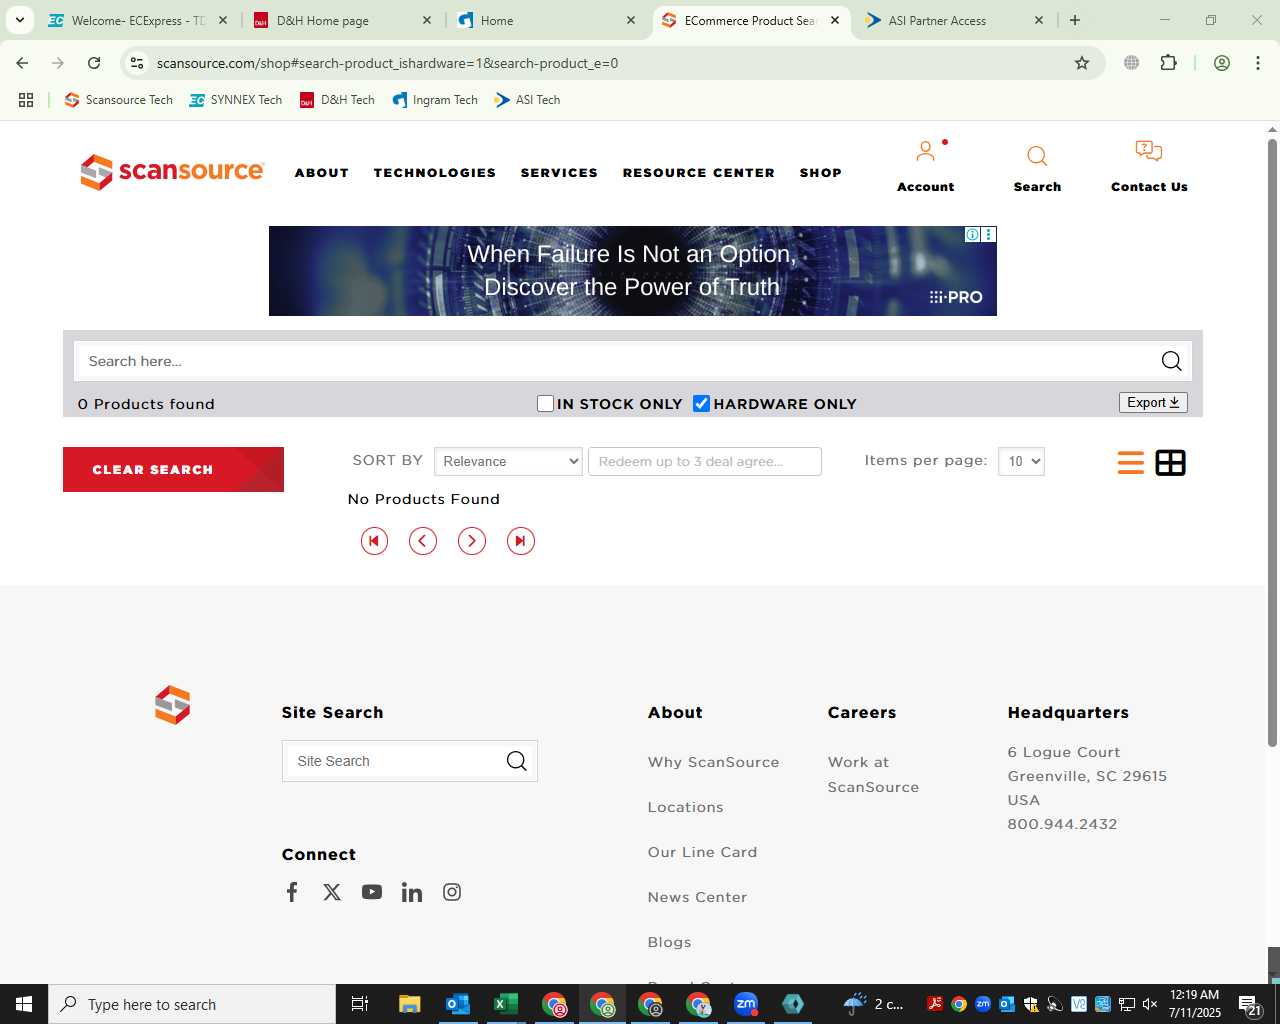Click the CLEAR SEARCH button

coord(173,469)
